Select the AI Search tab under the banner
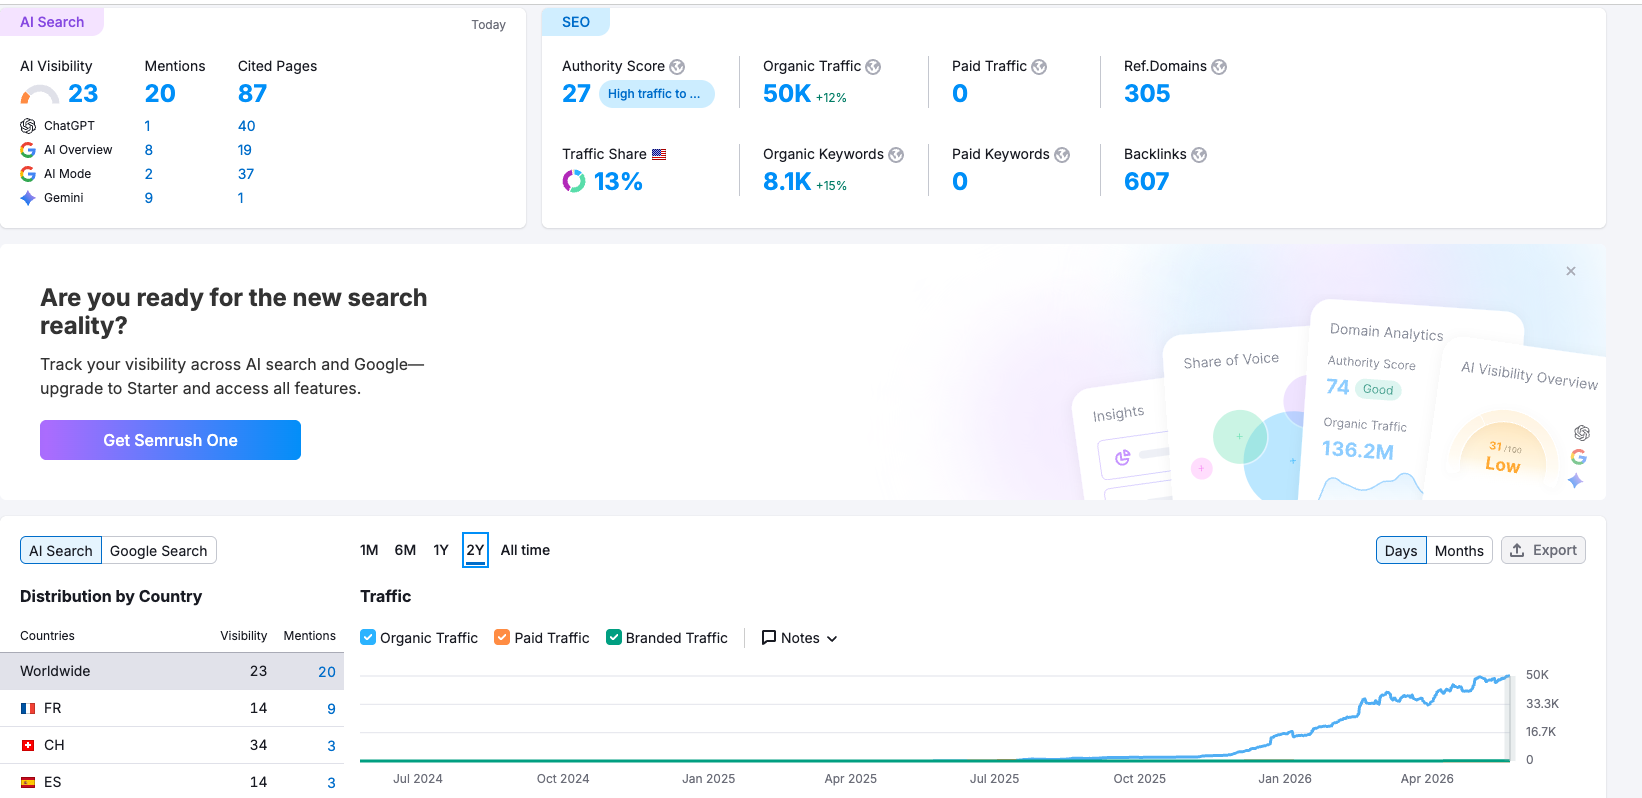1642x798 pixels. tap(61, 550)
